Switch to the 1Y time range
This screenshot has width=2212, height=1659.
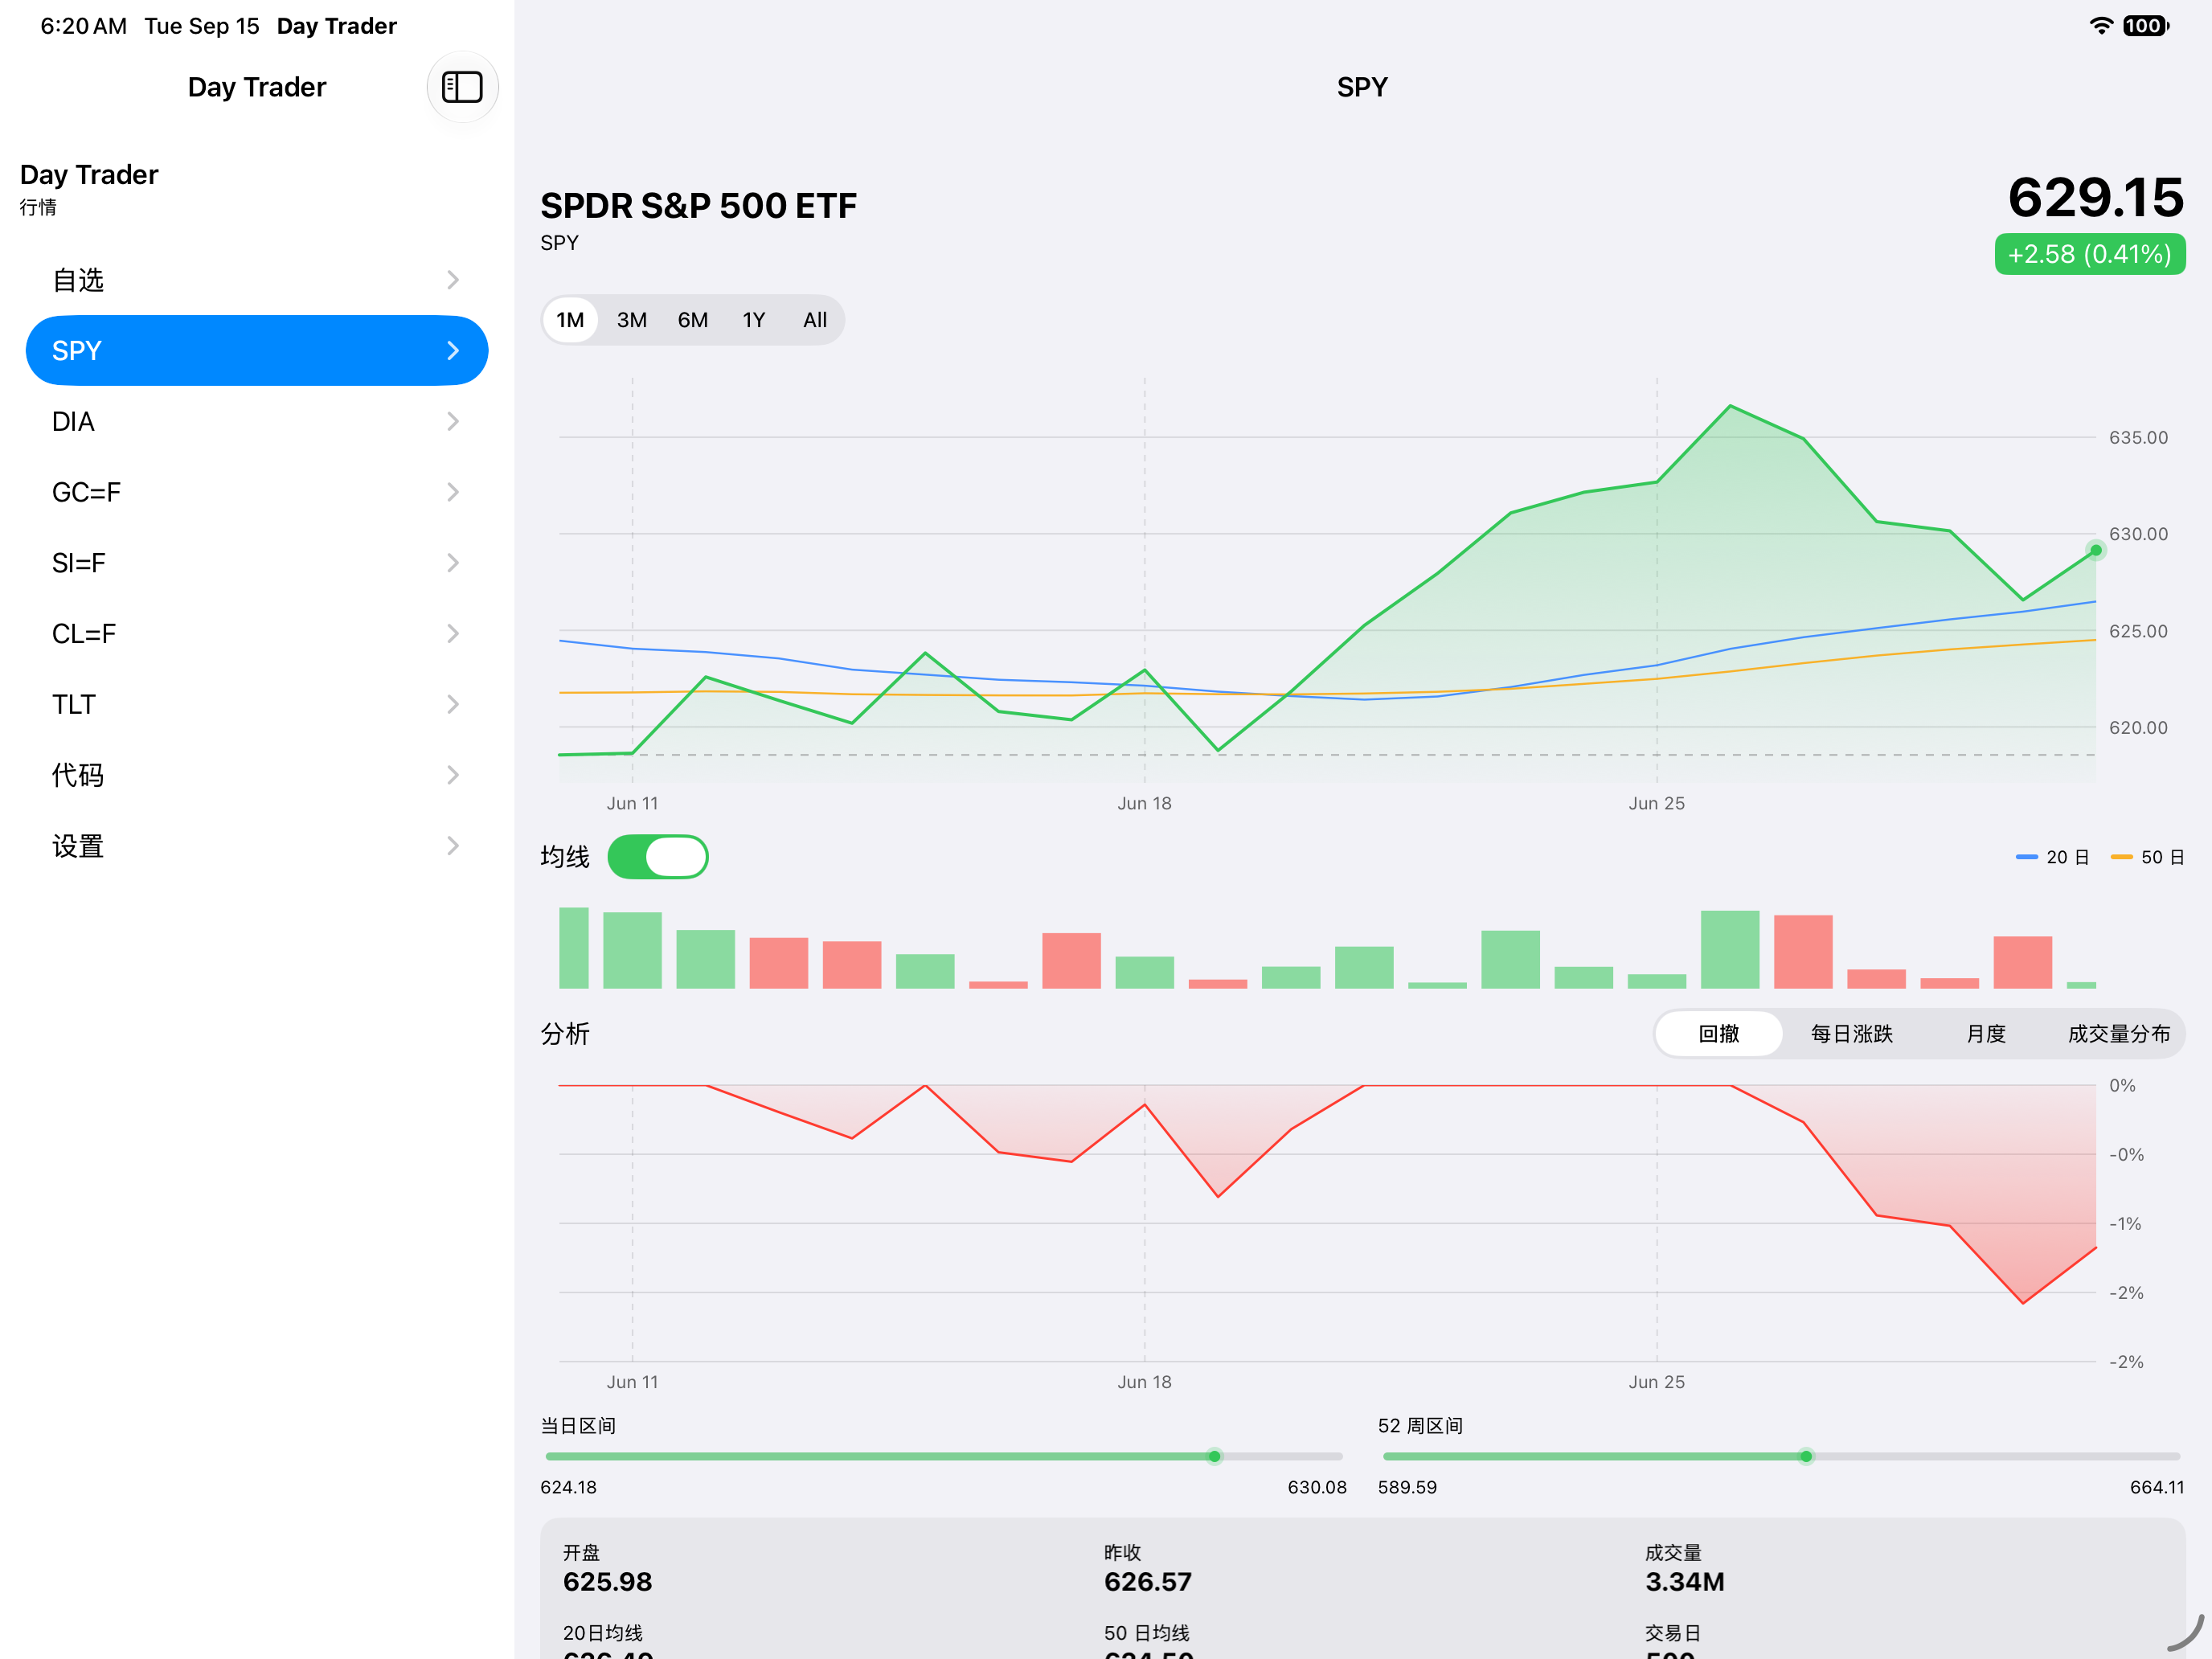tap(754, 320)
